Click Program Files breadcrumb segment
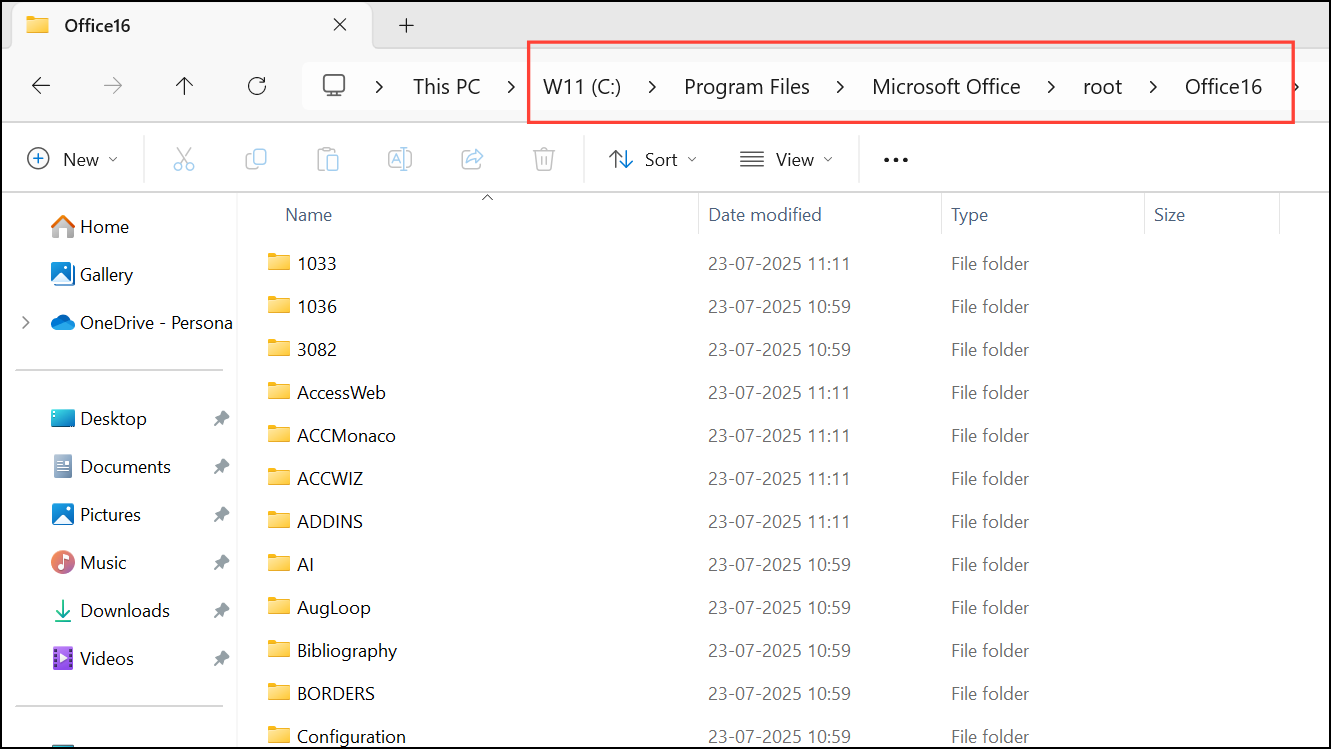Image resolution: width=1331 pixels, height=749 pixels. tap(747, 87)
